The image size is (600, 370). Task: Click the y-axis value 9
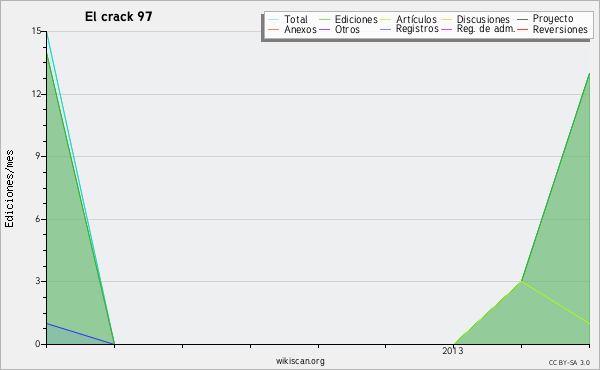pyautogui.click(x=38, y=156)
